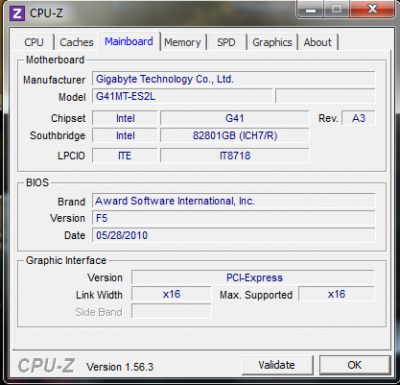Click the LPCIO IT8718 field
This screenshot has width=400, height=385.
point(235,156)
